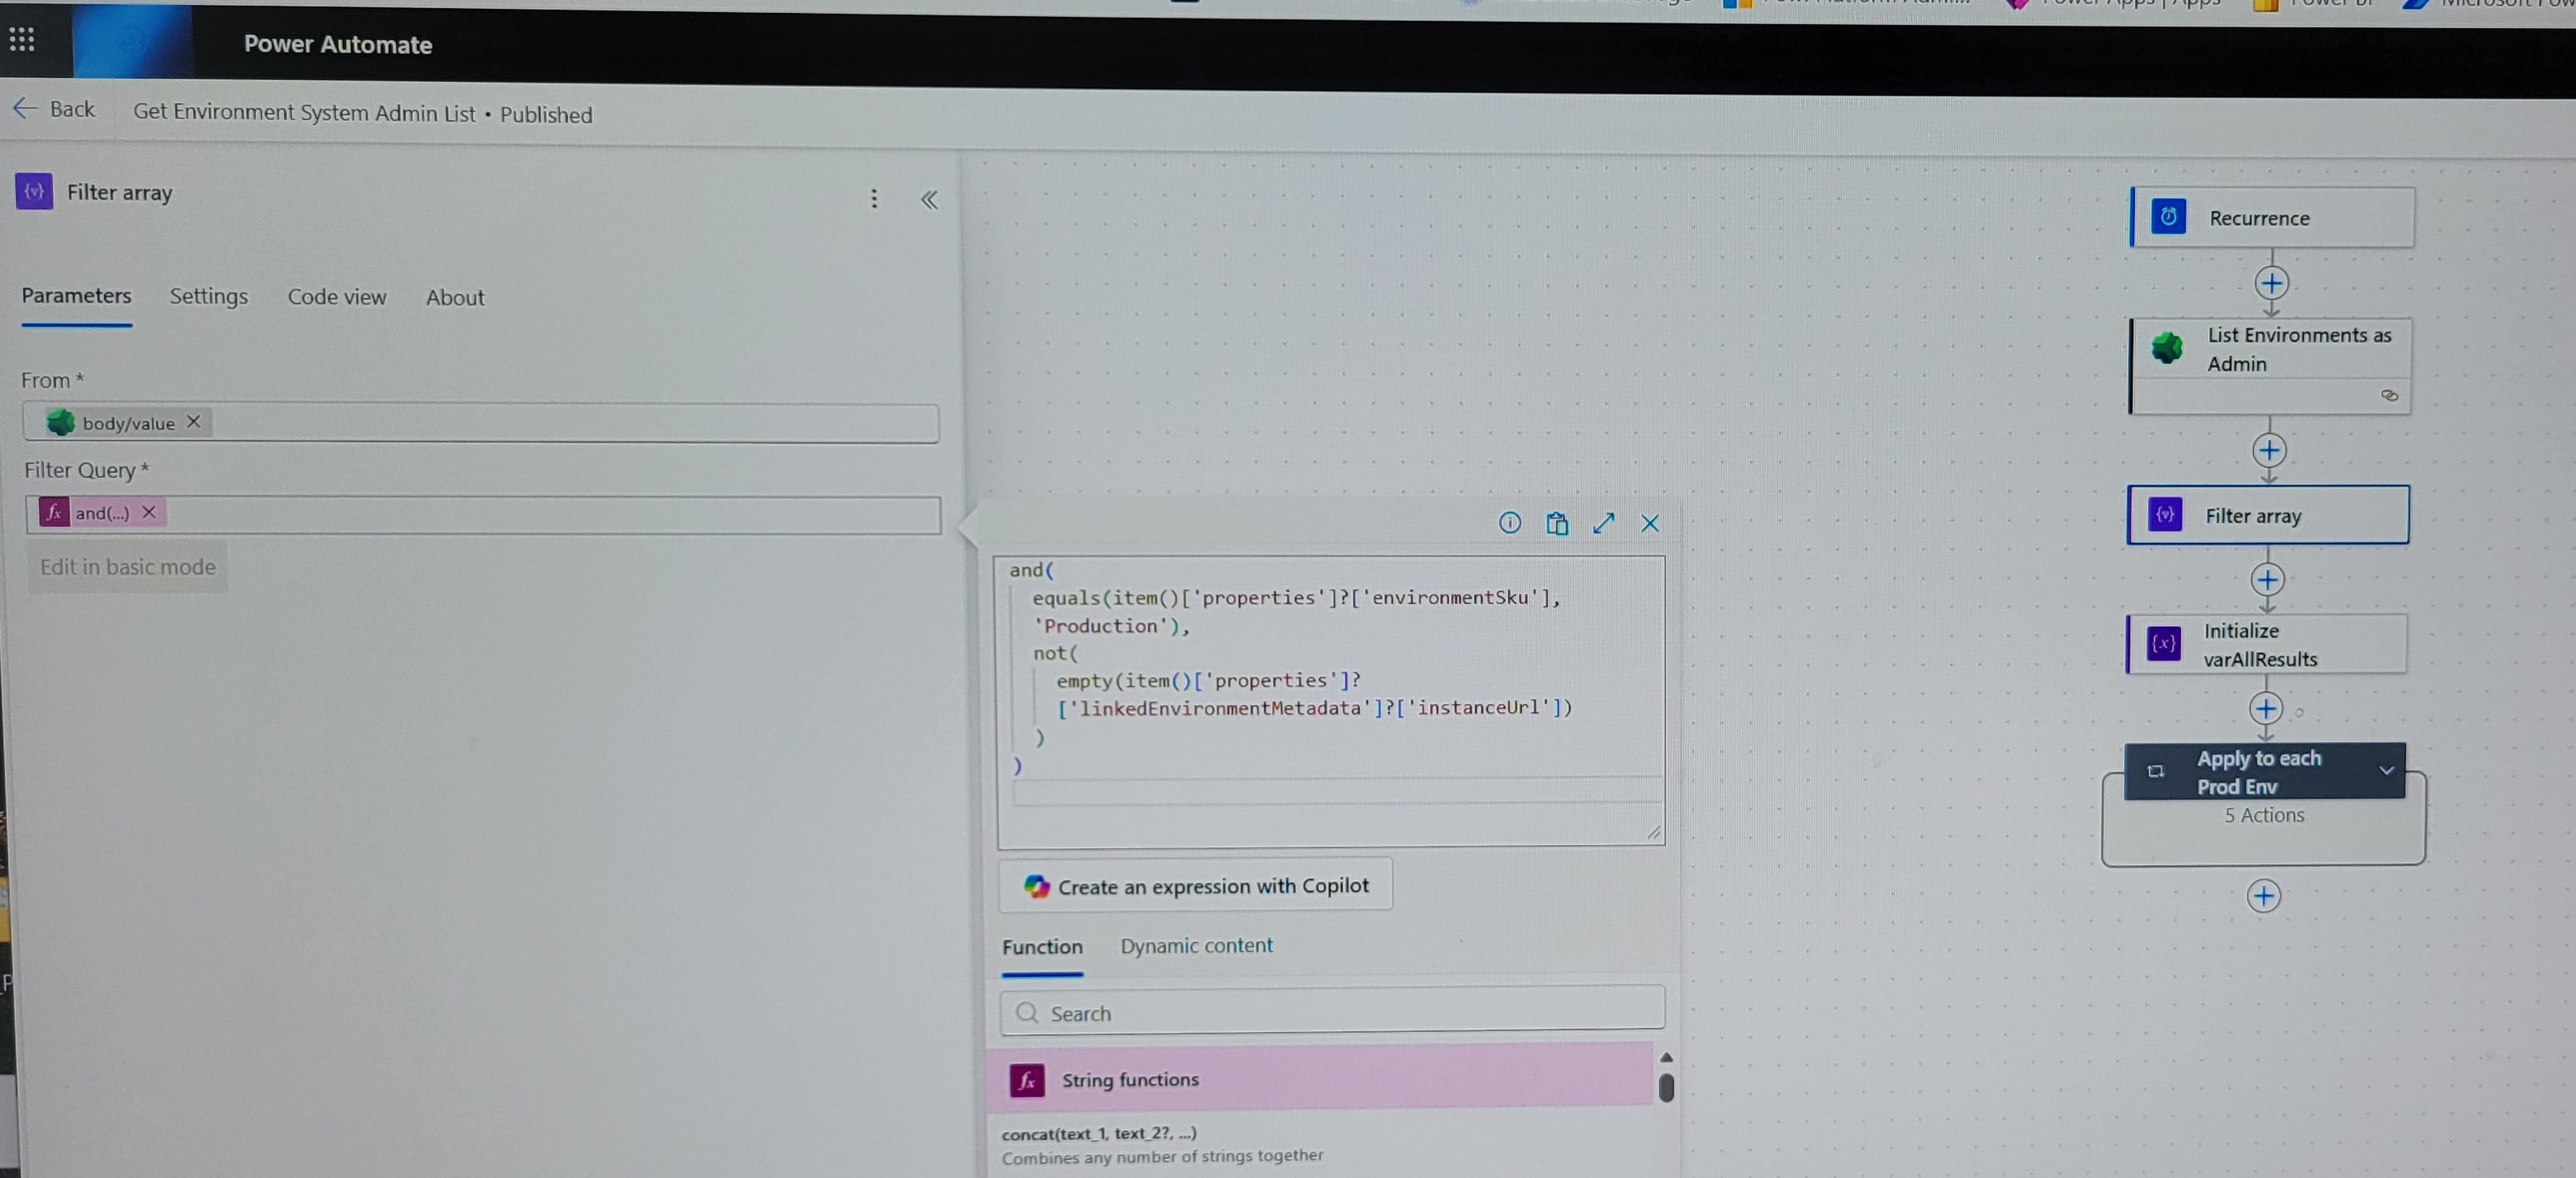The width and height of the screenshot is (2576, 1178).
Task: Click Create an expression with Copilot
Action: pos(1195,885)
